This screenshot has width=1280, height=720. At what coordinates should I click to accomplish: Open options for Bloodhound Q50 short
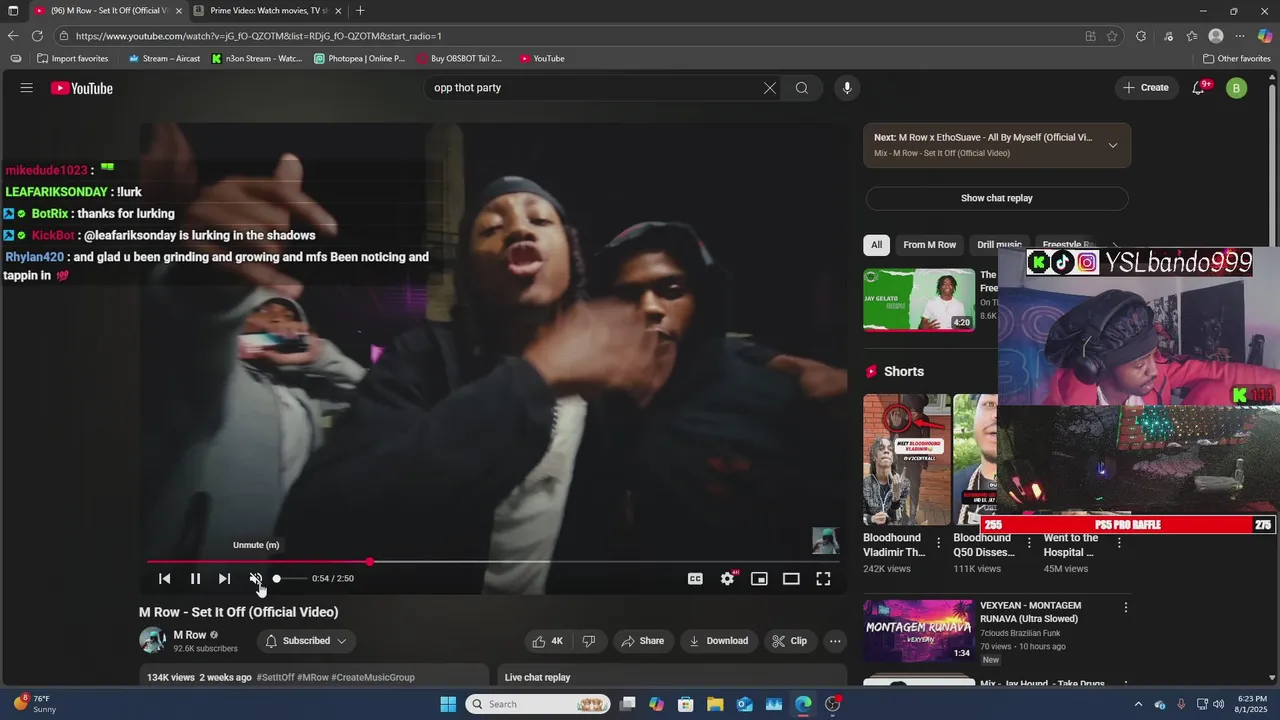point(1029,543)
